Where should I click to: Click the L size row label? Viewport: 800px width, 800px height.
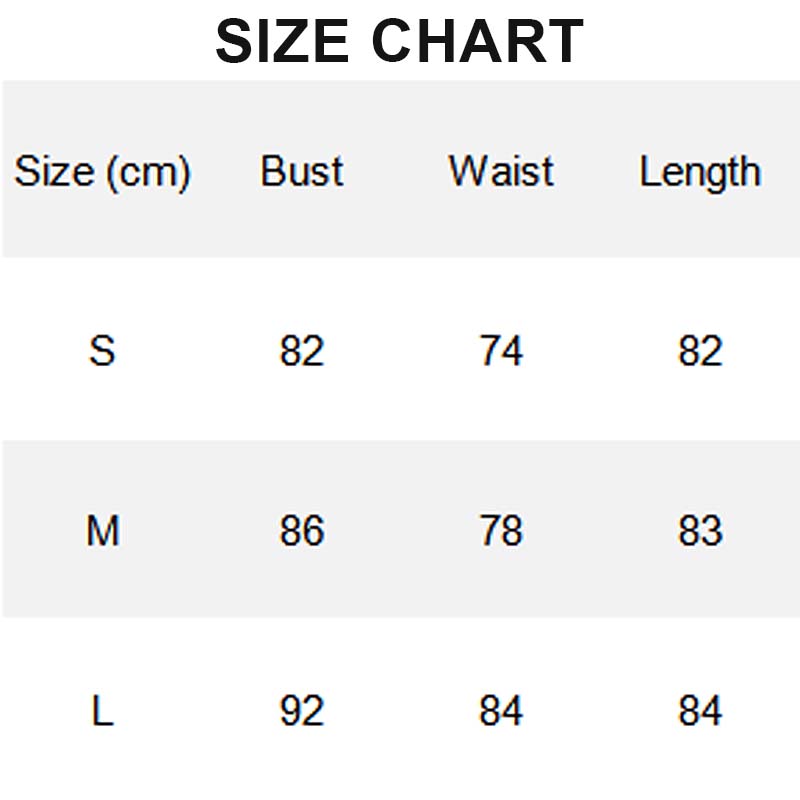102,711
